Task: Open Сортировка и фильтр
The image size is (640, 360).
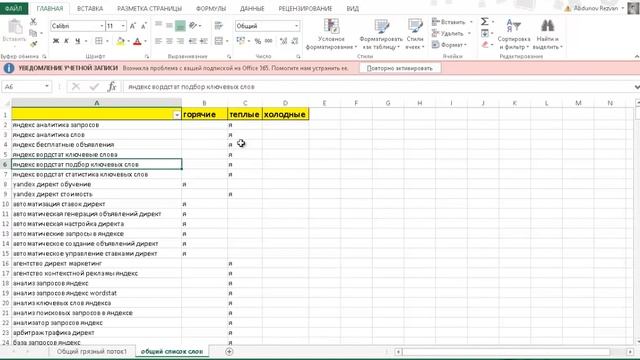Action: coord(514,34)
